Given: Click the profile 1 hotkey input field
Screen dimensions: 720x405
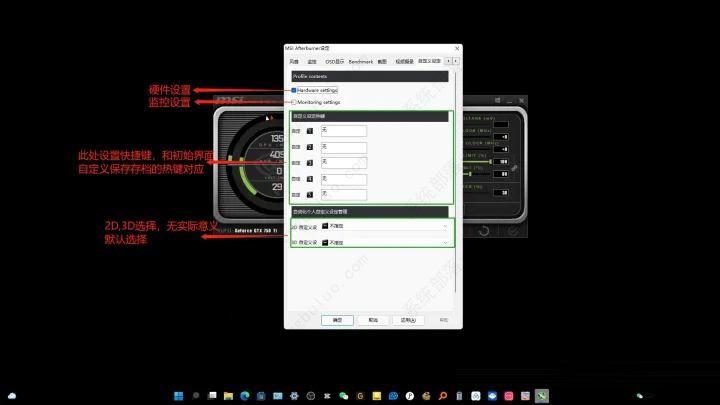Looking at the screenshot, I should click(343, 131).
